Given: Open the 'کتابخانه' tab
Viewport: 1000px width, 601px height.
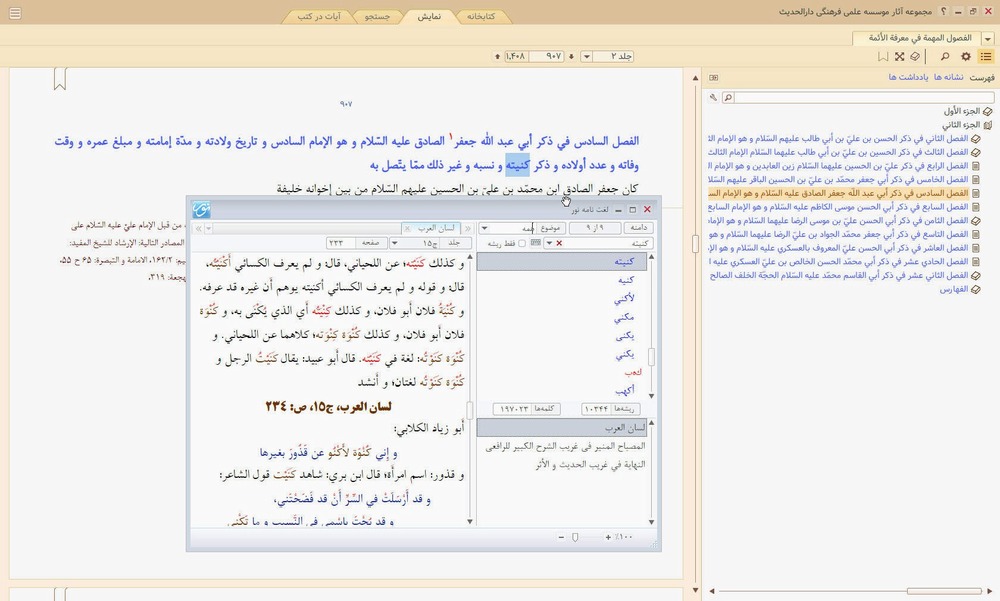Looking at the screenshot, I should tap(483, 17).
